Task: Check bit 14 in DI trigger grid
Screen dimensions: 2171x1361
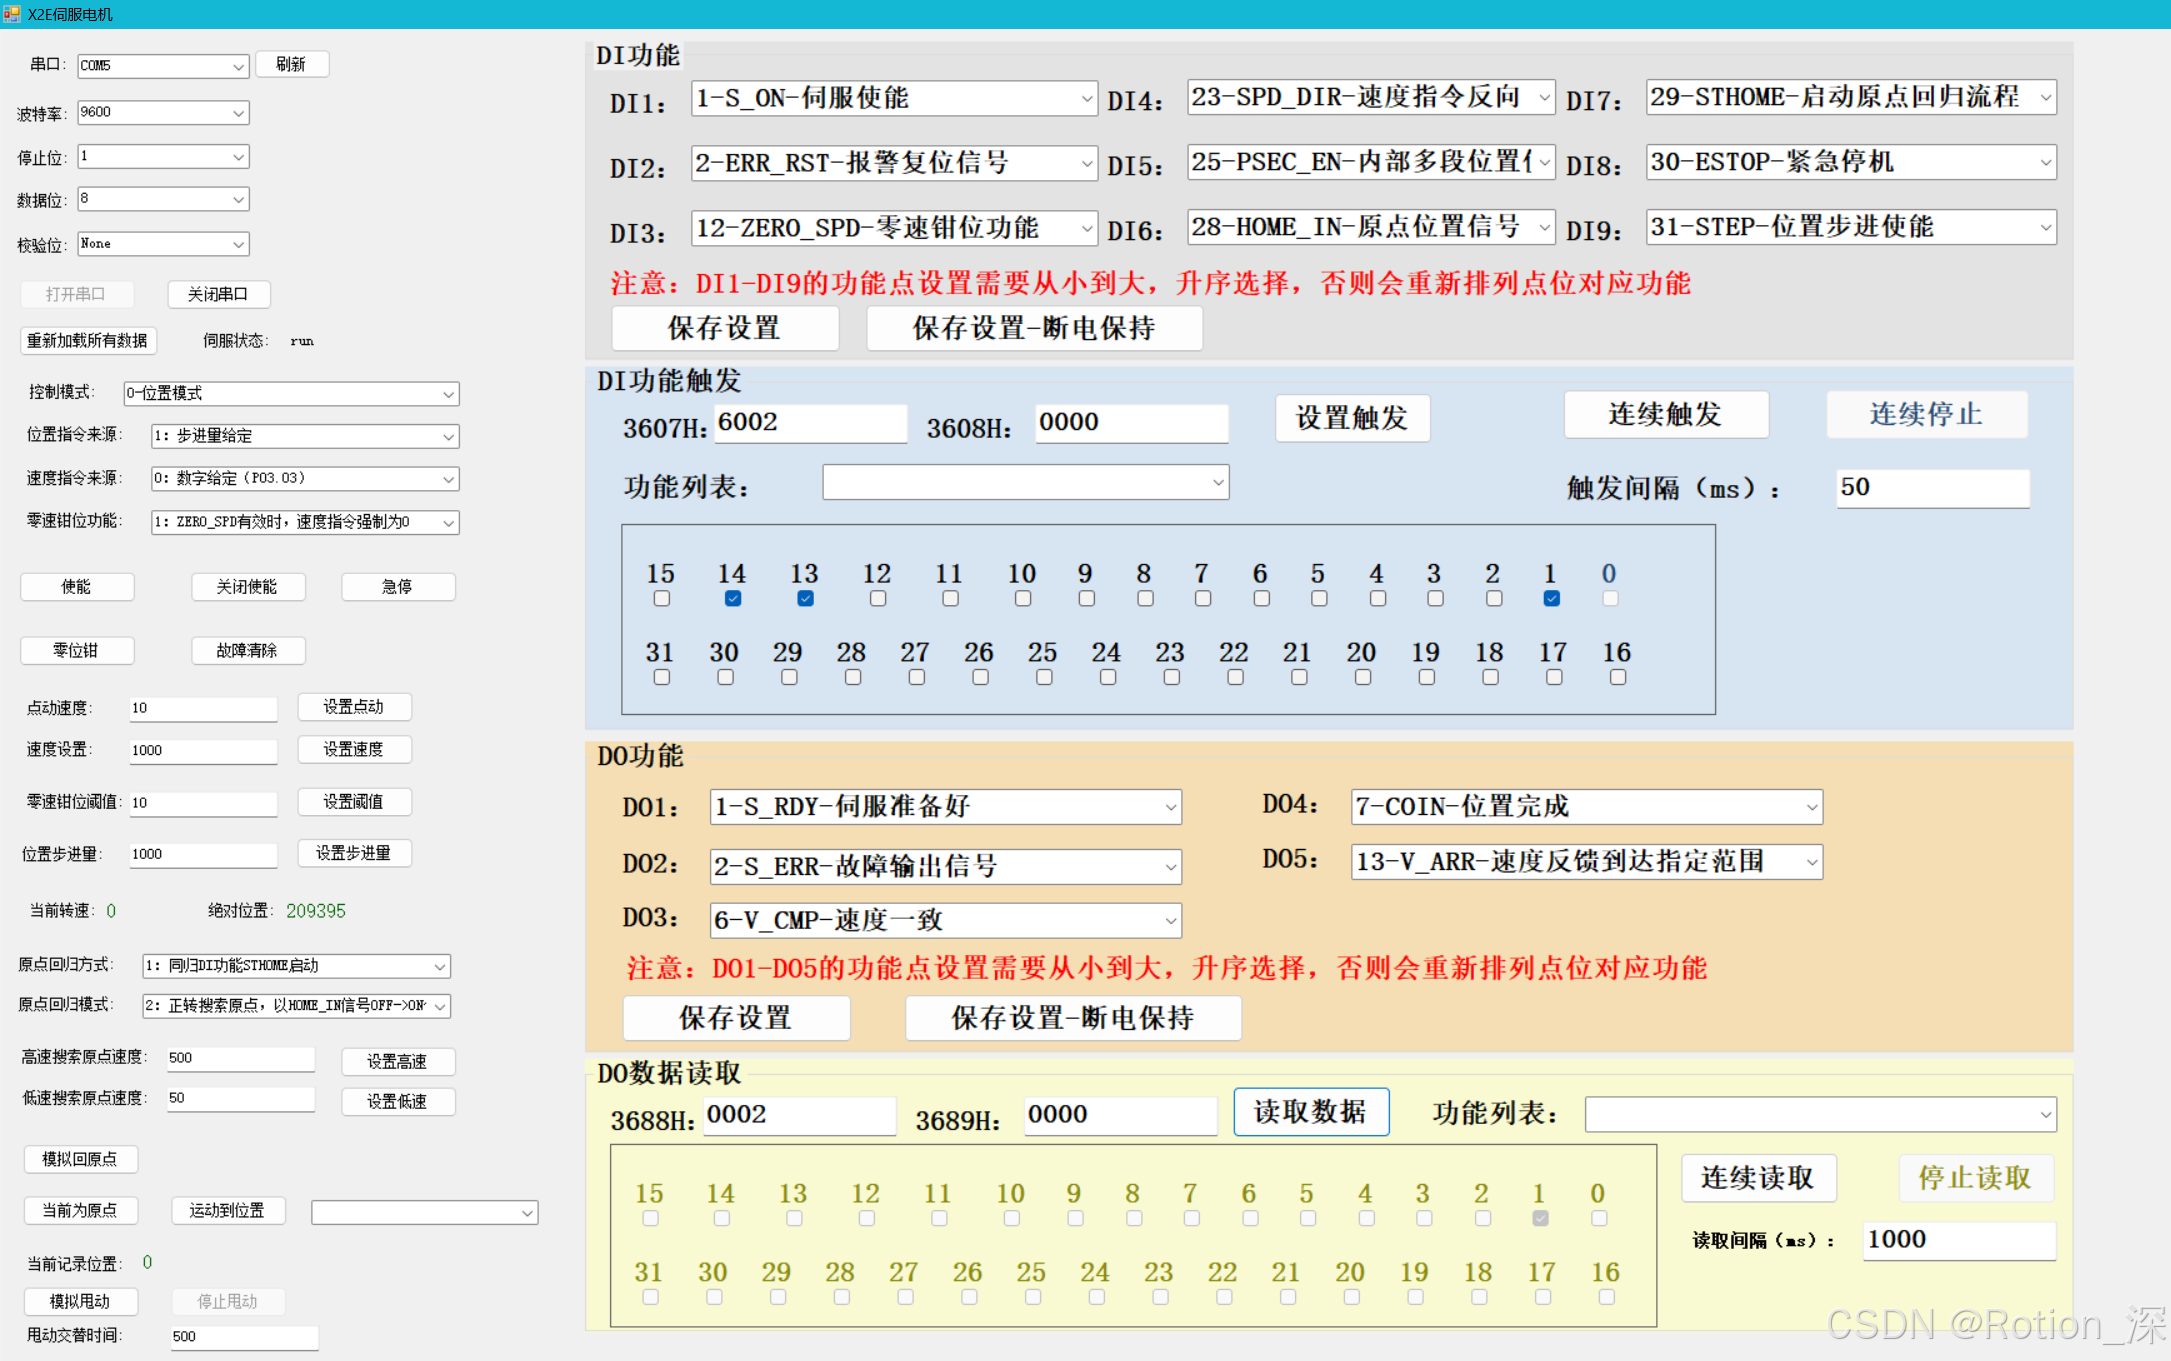Action: coord(733,598)
